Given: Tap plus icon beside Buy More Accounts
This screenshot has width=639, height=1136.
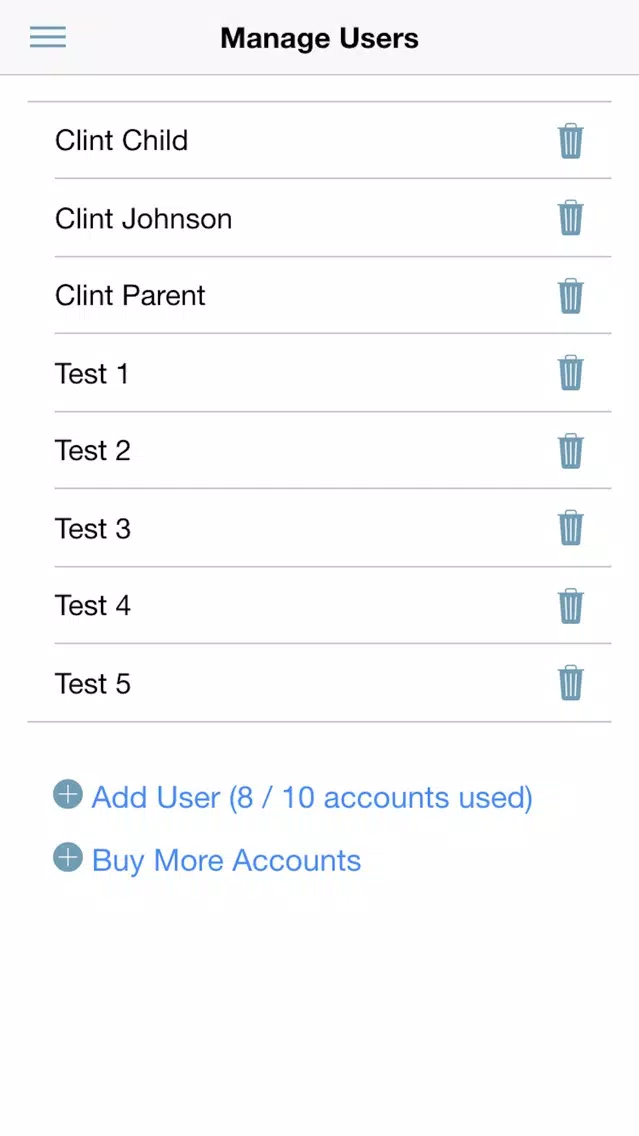Looking at the screenshot, I should pyautogui.click(x=67, y=857).
